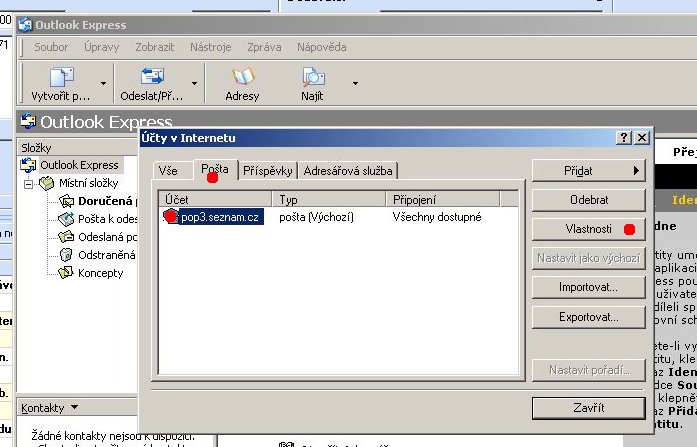Screen dimensions: 697x447
Task: Click the Outlook Express title bar icon
Action: [25, 25]
